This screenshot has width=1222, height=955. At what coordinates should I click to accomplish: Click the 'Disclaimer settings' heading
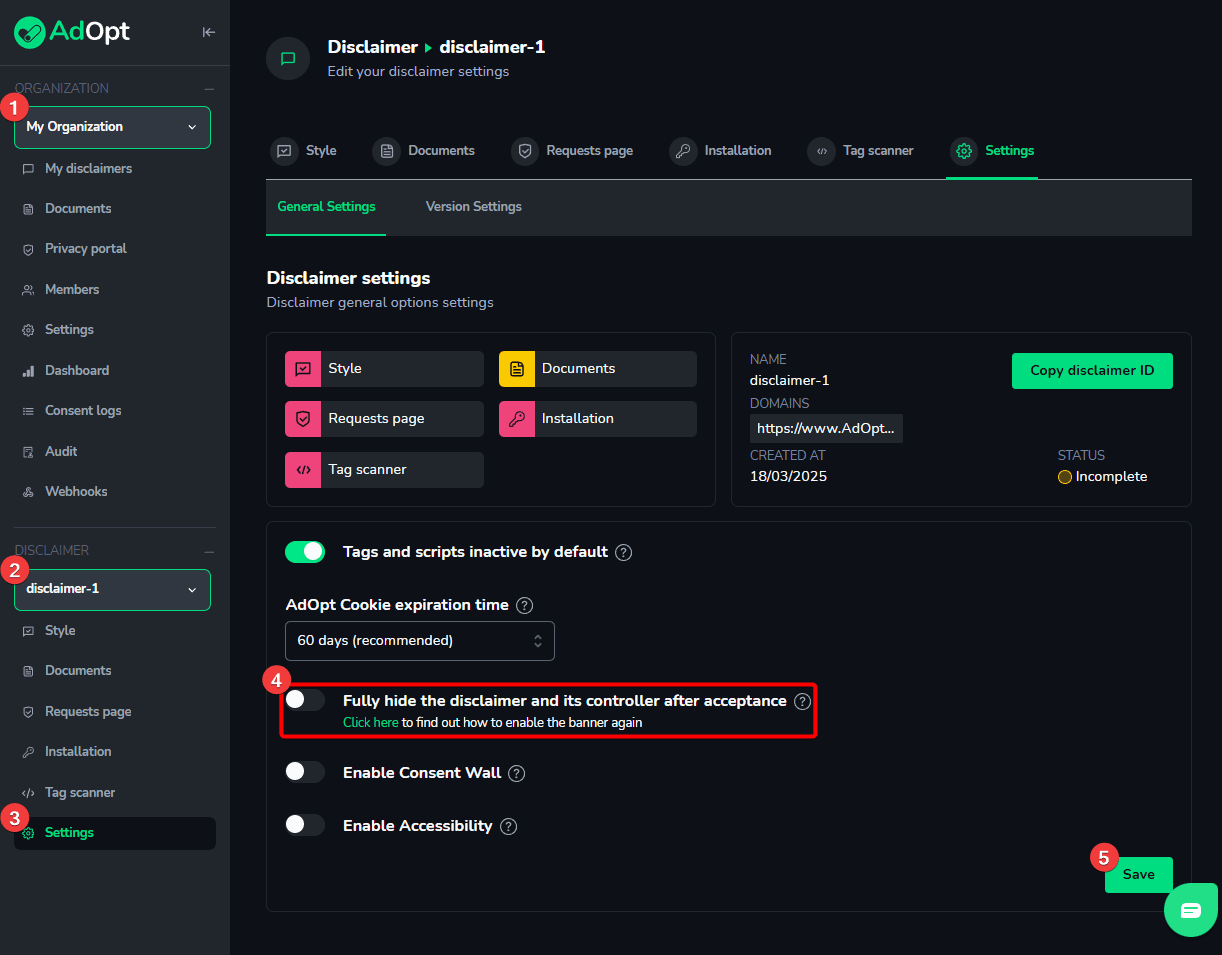click(x=348, y=278)
